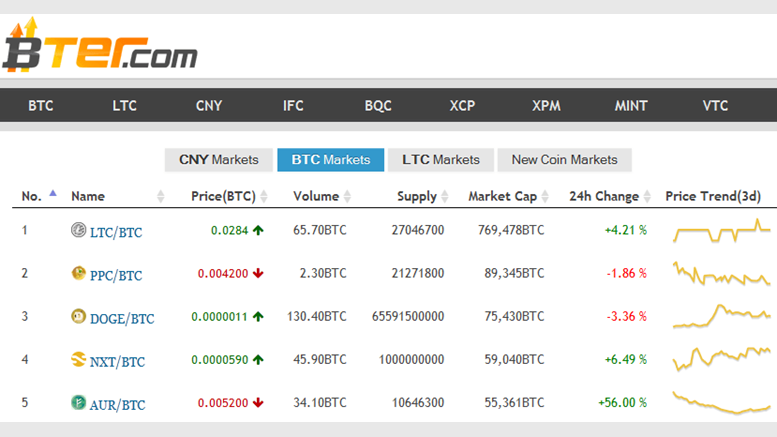The height and width of the screenshot is (437, 777).
Task: Open the DOGE/BTC market link
Action: click(x=122, y=318)
